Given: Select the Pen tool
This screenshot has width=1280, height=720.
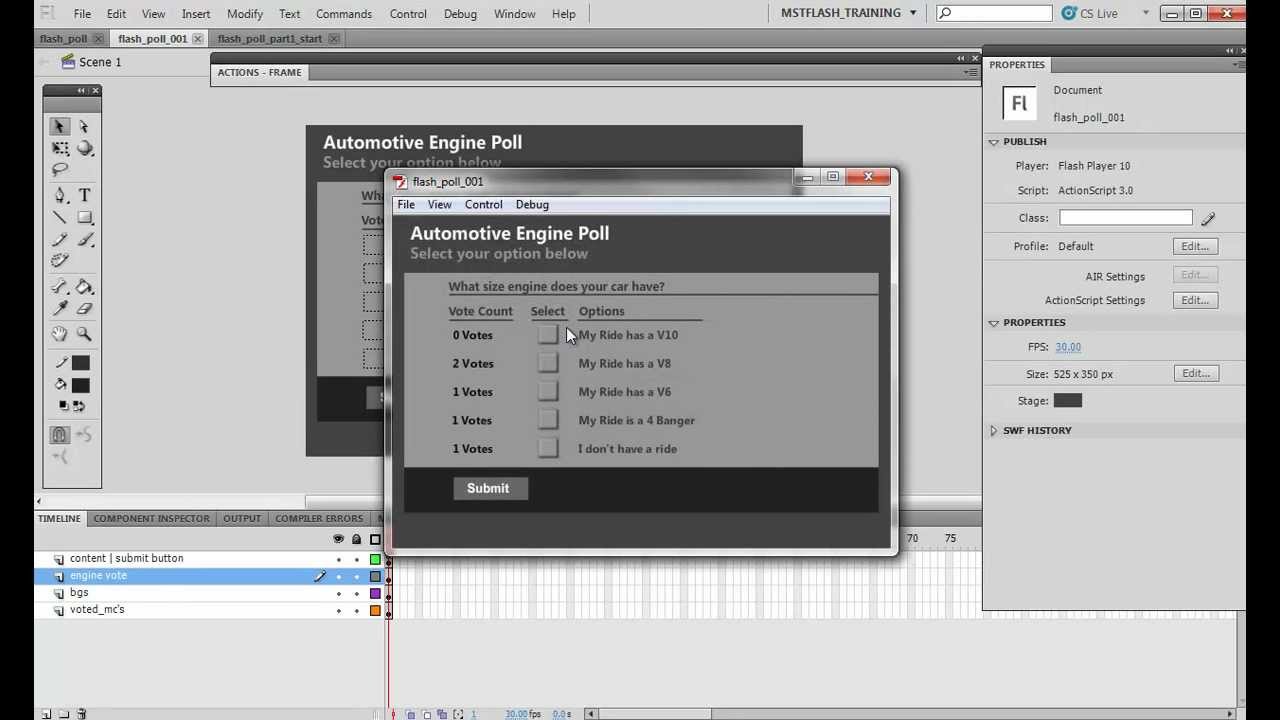Looking at the screenshot, I should click(x=60, y=195).
